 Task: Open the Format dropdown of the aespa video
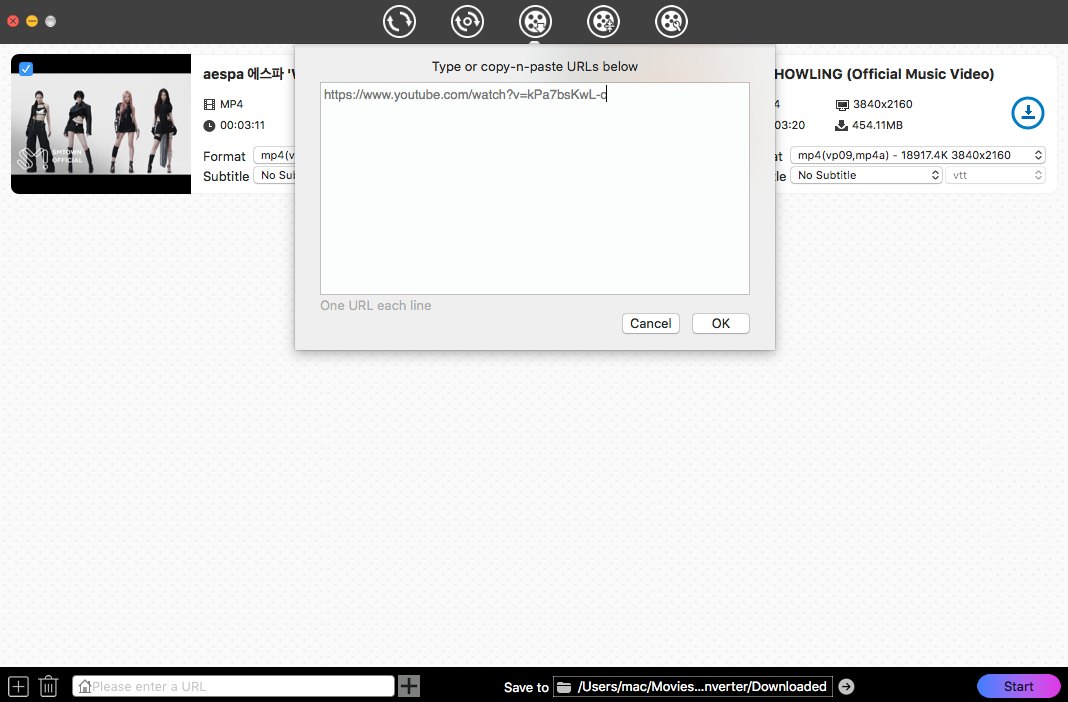click(274, 155)
